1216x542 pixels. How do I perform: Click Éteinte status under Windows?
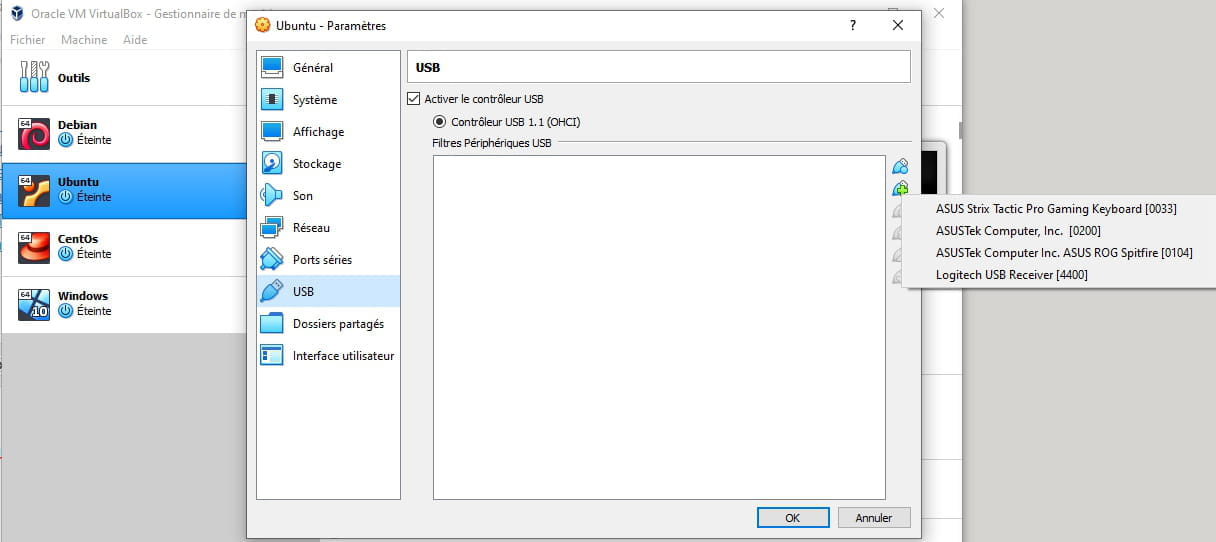click(94, 311)
